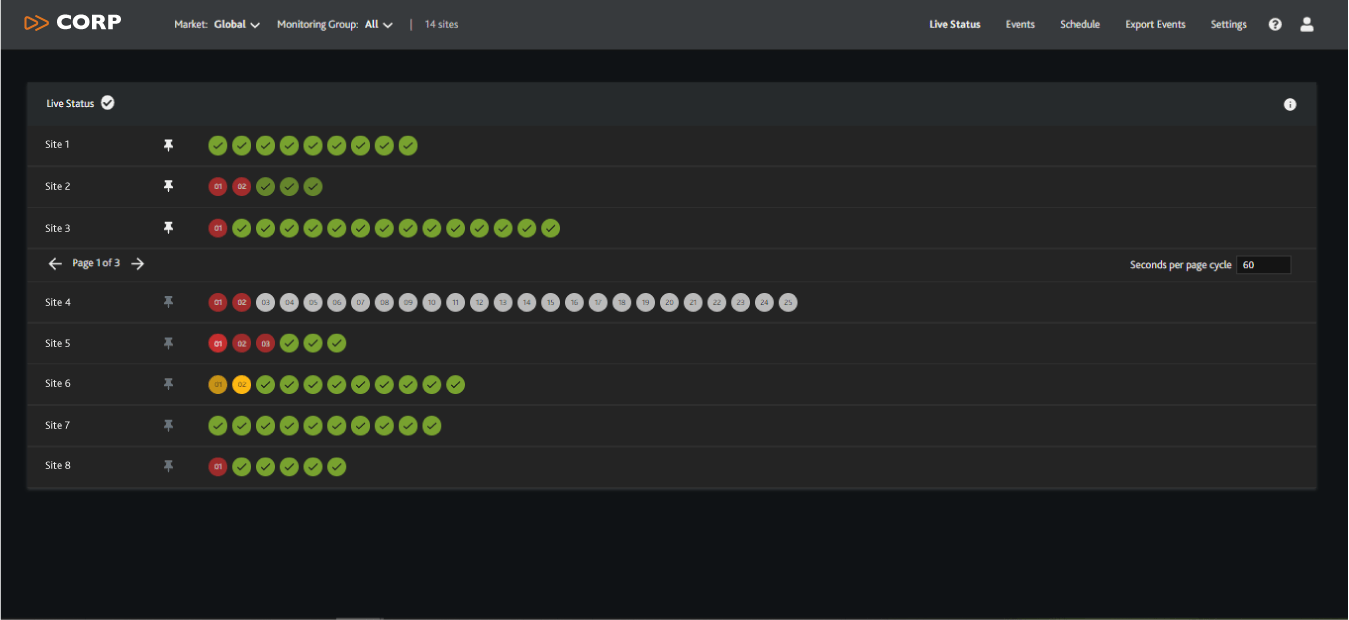This screenshot has height=620, width=1349.
Task: Click the Site 7 row label
Action: coord(58,425)
